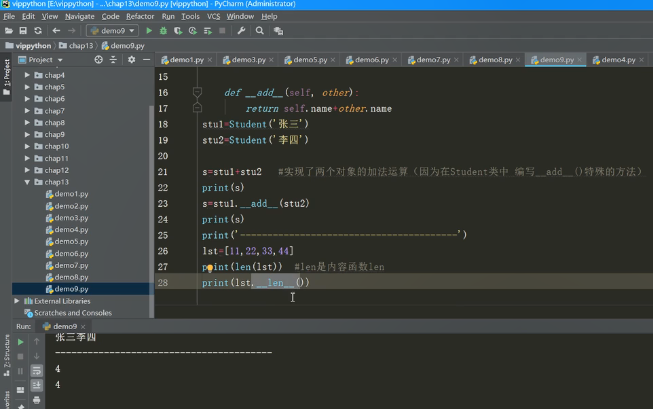Expand the chap5 folder
The width and height of the screenshot is (653, 409).
pos(27,87)
